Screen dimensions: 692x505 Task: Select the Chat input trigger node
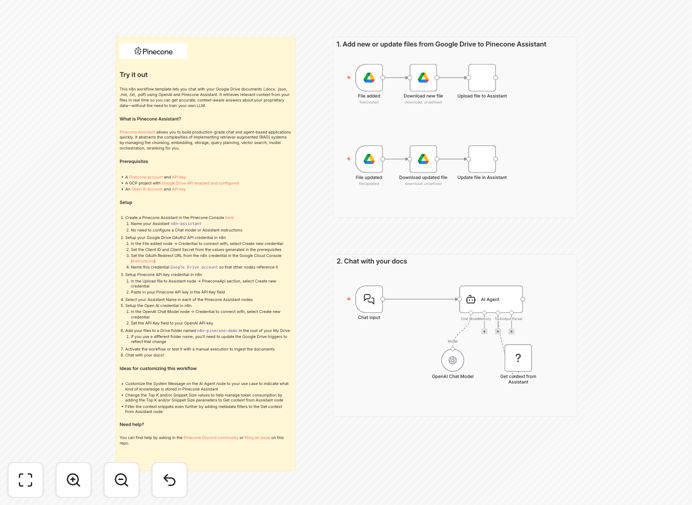(x=369, y=299)
